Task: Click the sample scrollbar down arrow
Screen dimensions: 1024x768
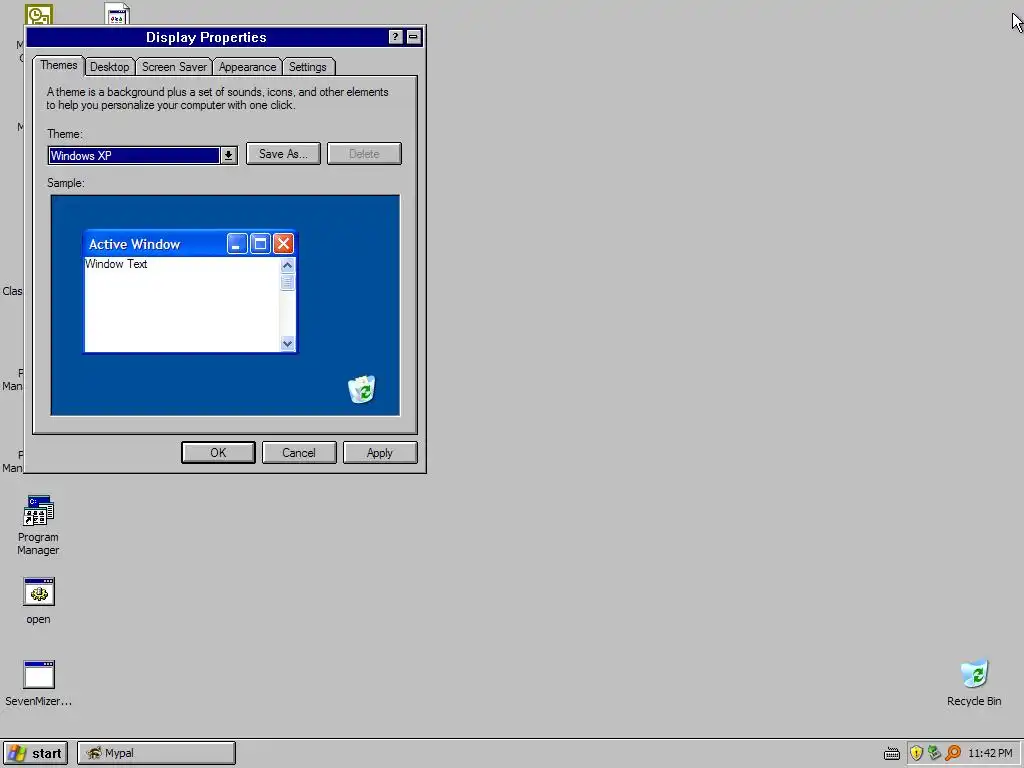Action: coord(287,344)
